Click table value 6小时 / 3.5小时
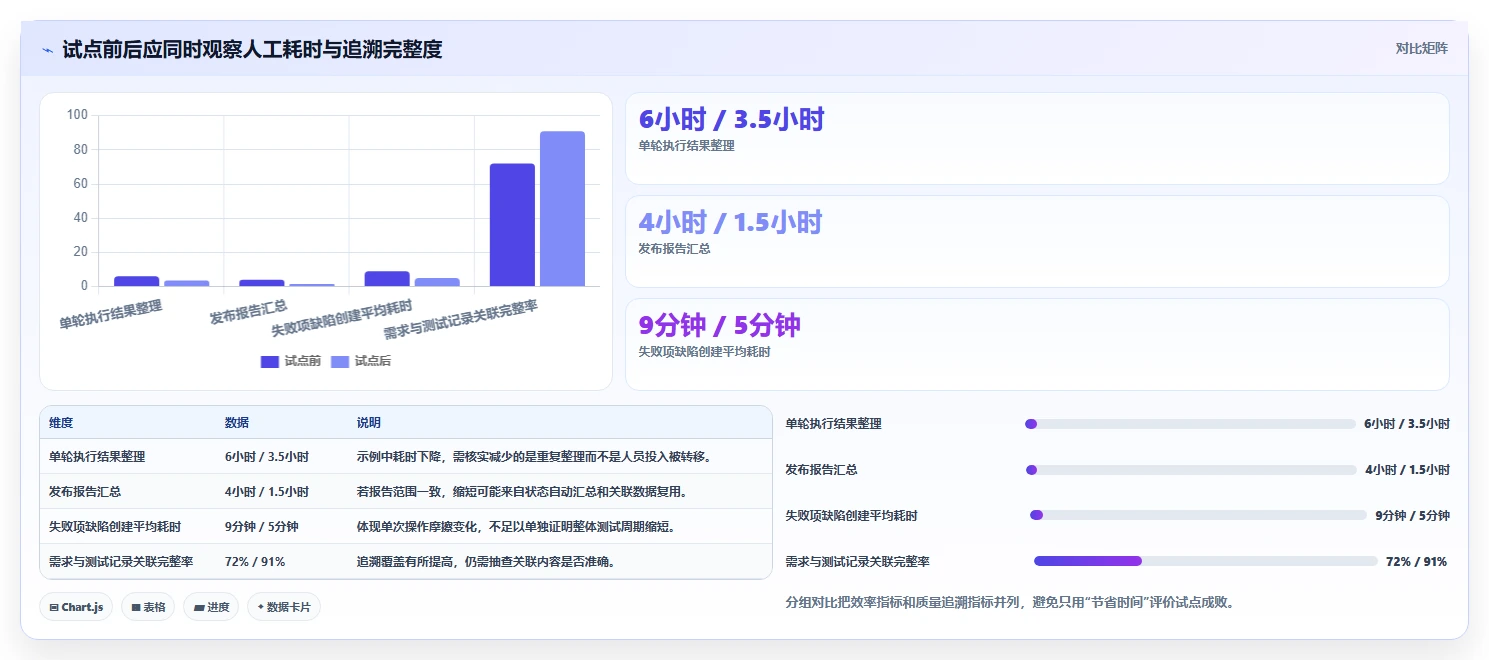Viewport: 1489px width, 660px height. [x=267, y=457]
